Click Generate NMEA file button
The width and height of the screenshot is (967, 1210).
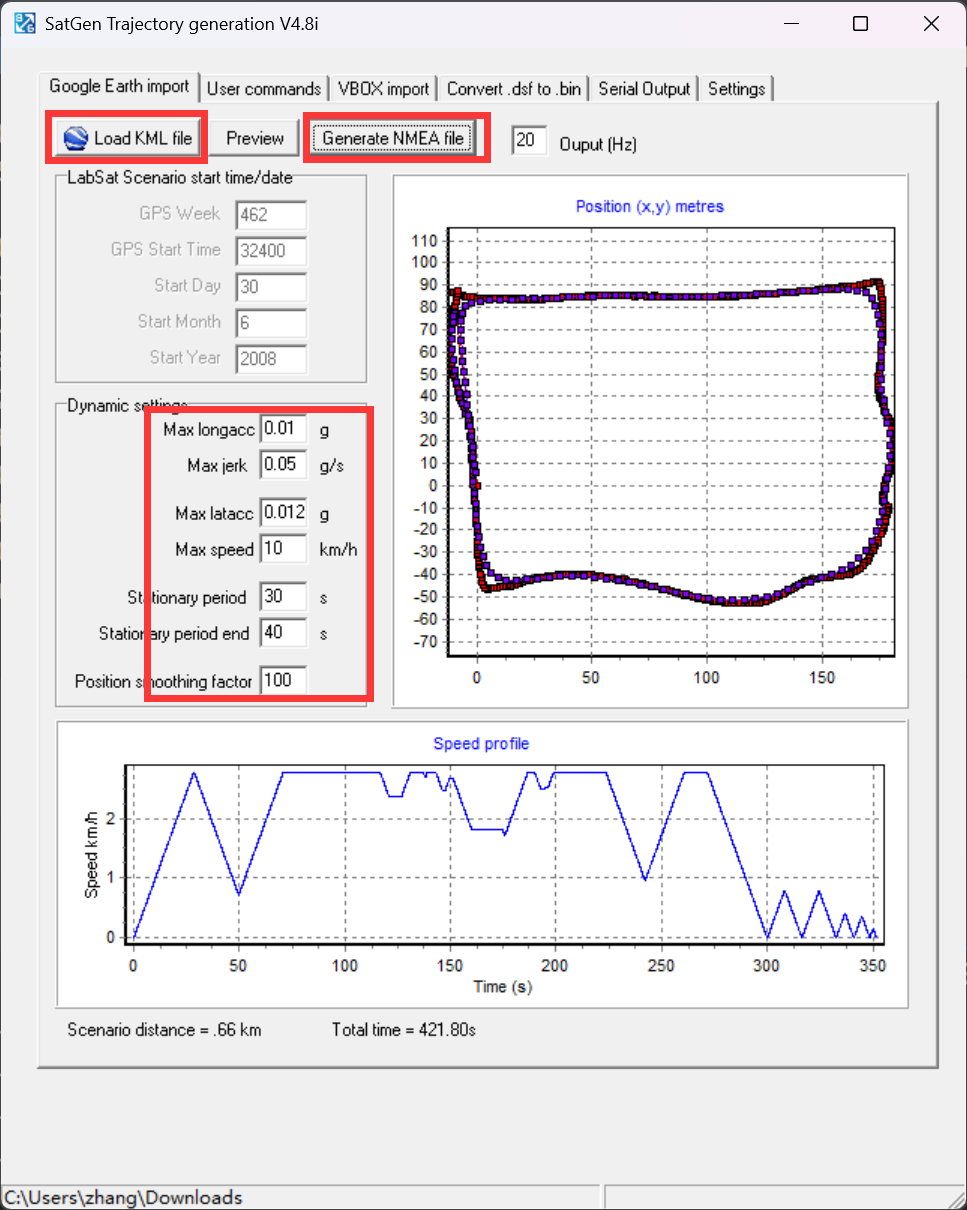click(393, 138)
